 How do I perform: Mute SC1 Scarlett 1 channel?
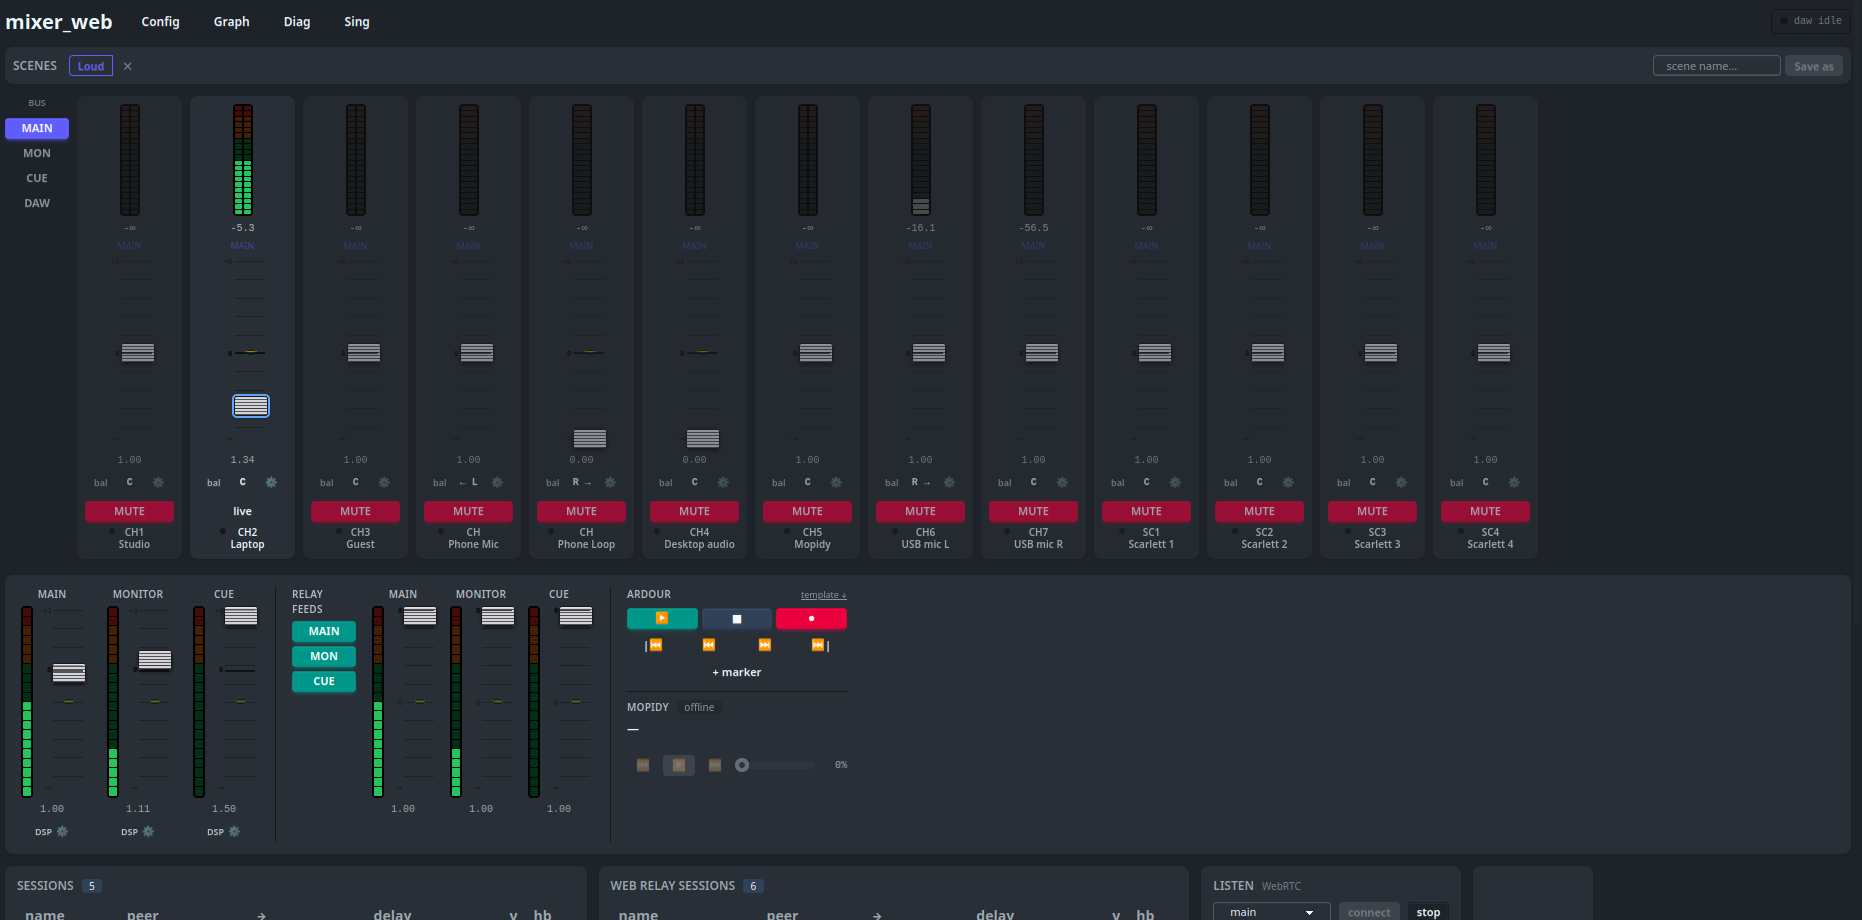(x=1146, y=511)
